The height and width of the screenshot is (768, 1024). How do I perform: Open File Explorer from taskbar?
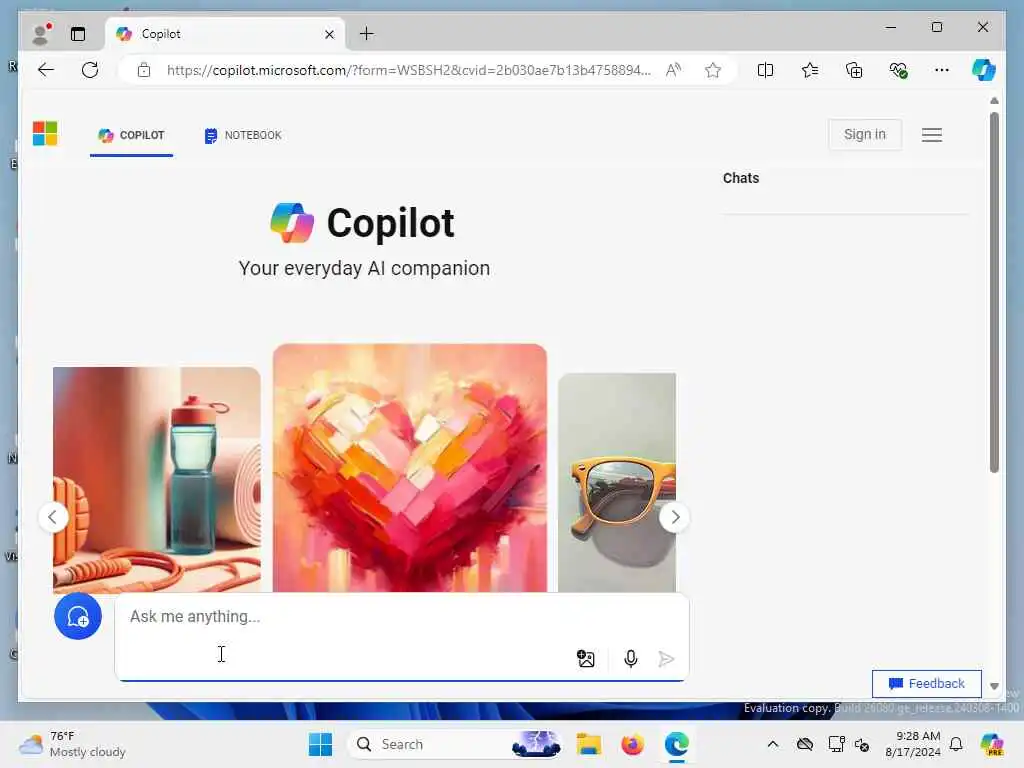[588, 744]
